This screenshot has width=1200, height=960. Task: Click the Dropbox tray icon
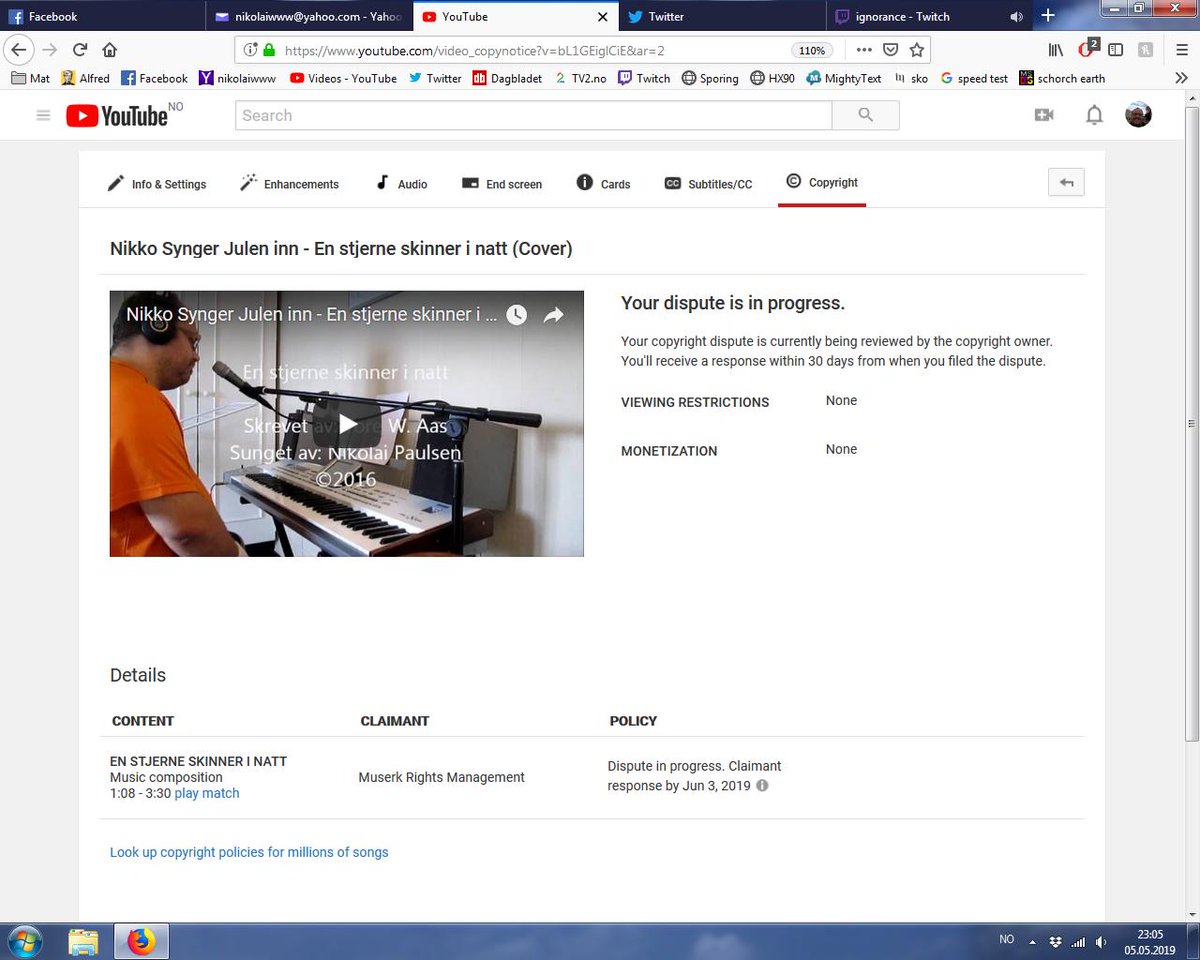click(x=1056, y=941)
